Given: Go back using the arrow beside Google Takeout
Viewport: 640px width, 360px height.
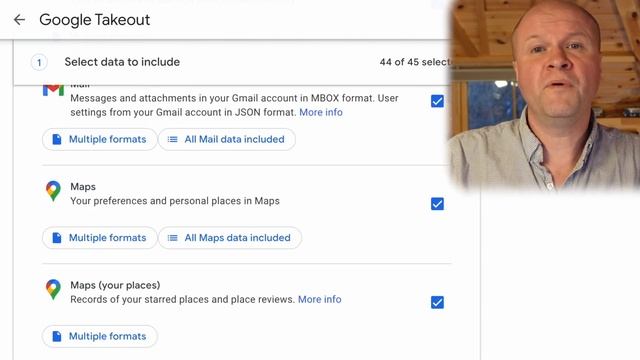Looking at the screenshot, I should (x=19, y=20).
